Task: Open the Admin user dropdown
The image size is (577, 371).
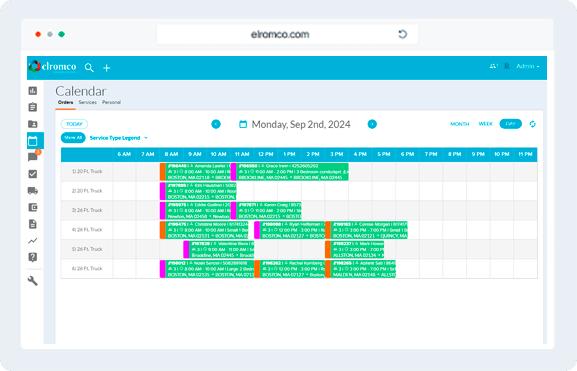Action: pos(528,66)
